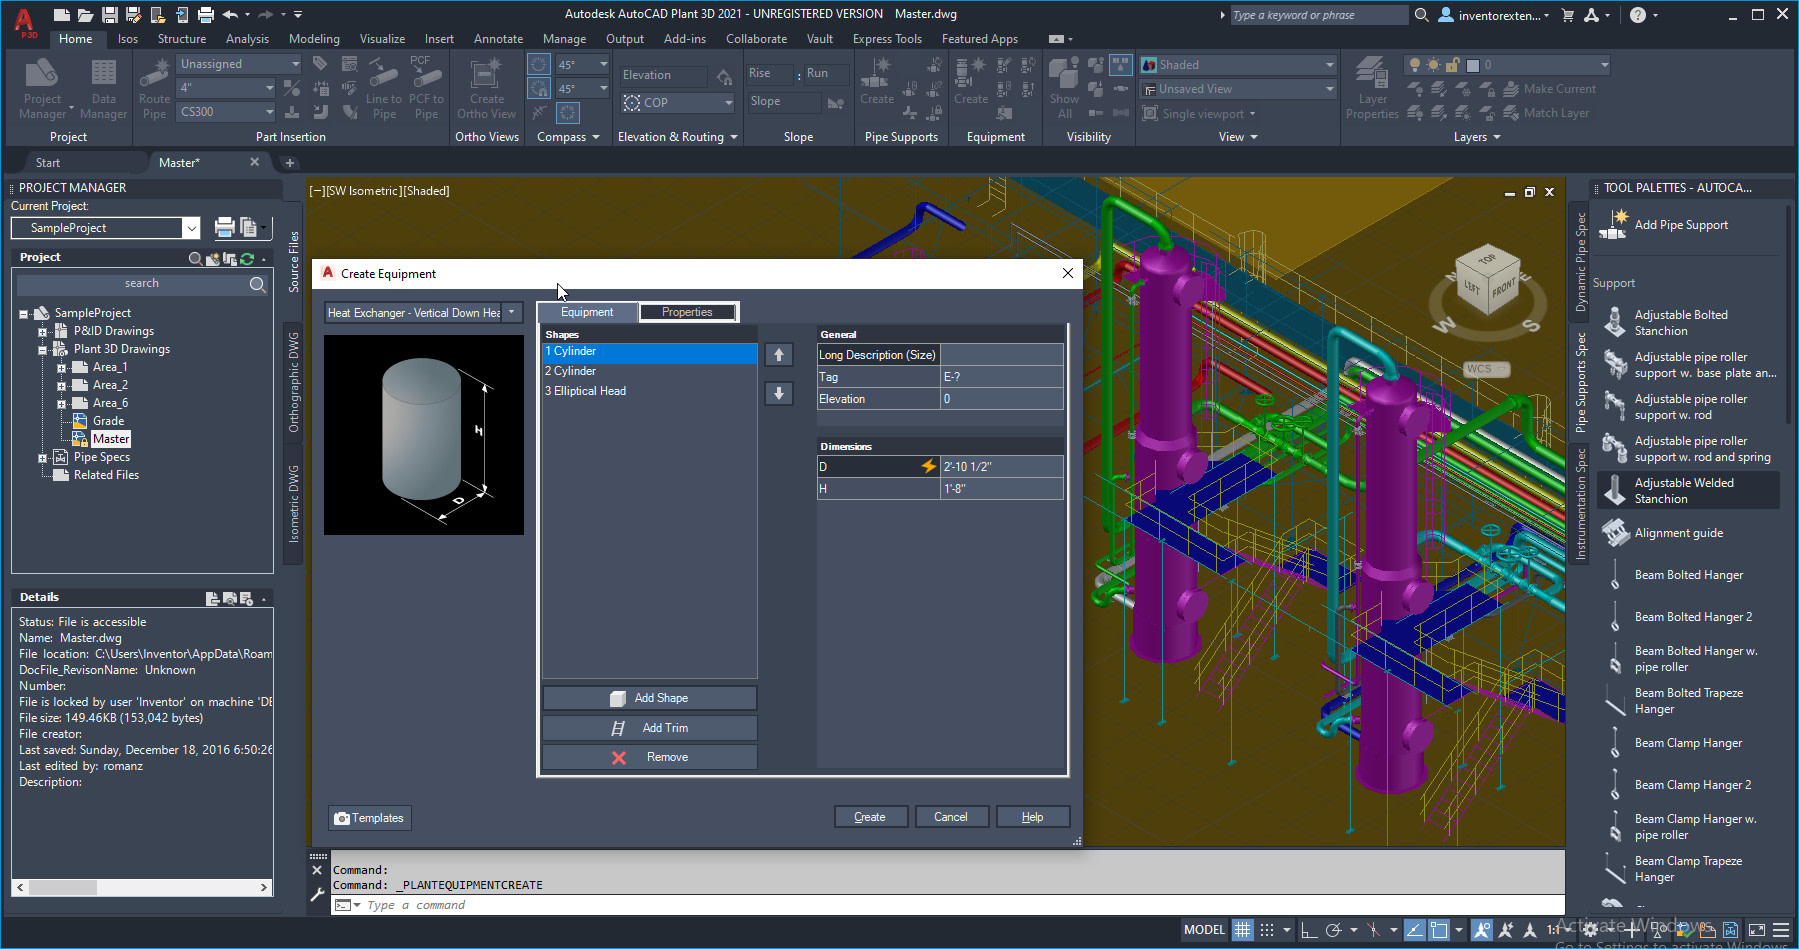Open the Structure ribbon tab
1799x949 pixels.
[x=182, y=39]
